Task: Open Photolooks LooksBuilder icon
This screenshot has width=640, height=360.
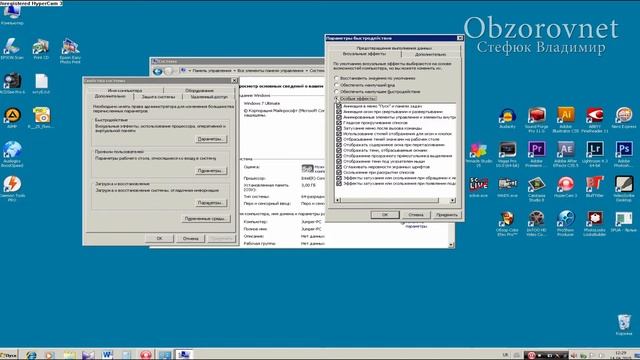Action: tap(595, 223)
